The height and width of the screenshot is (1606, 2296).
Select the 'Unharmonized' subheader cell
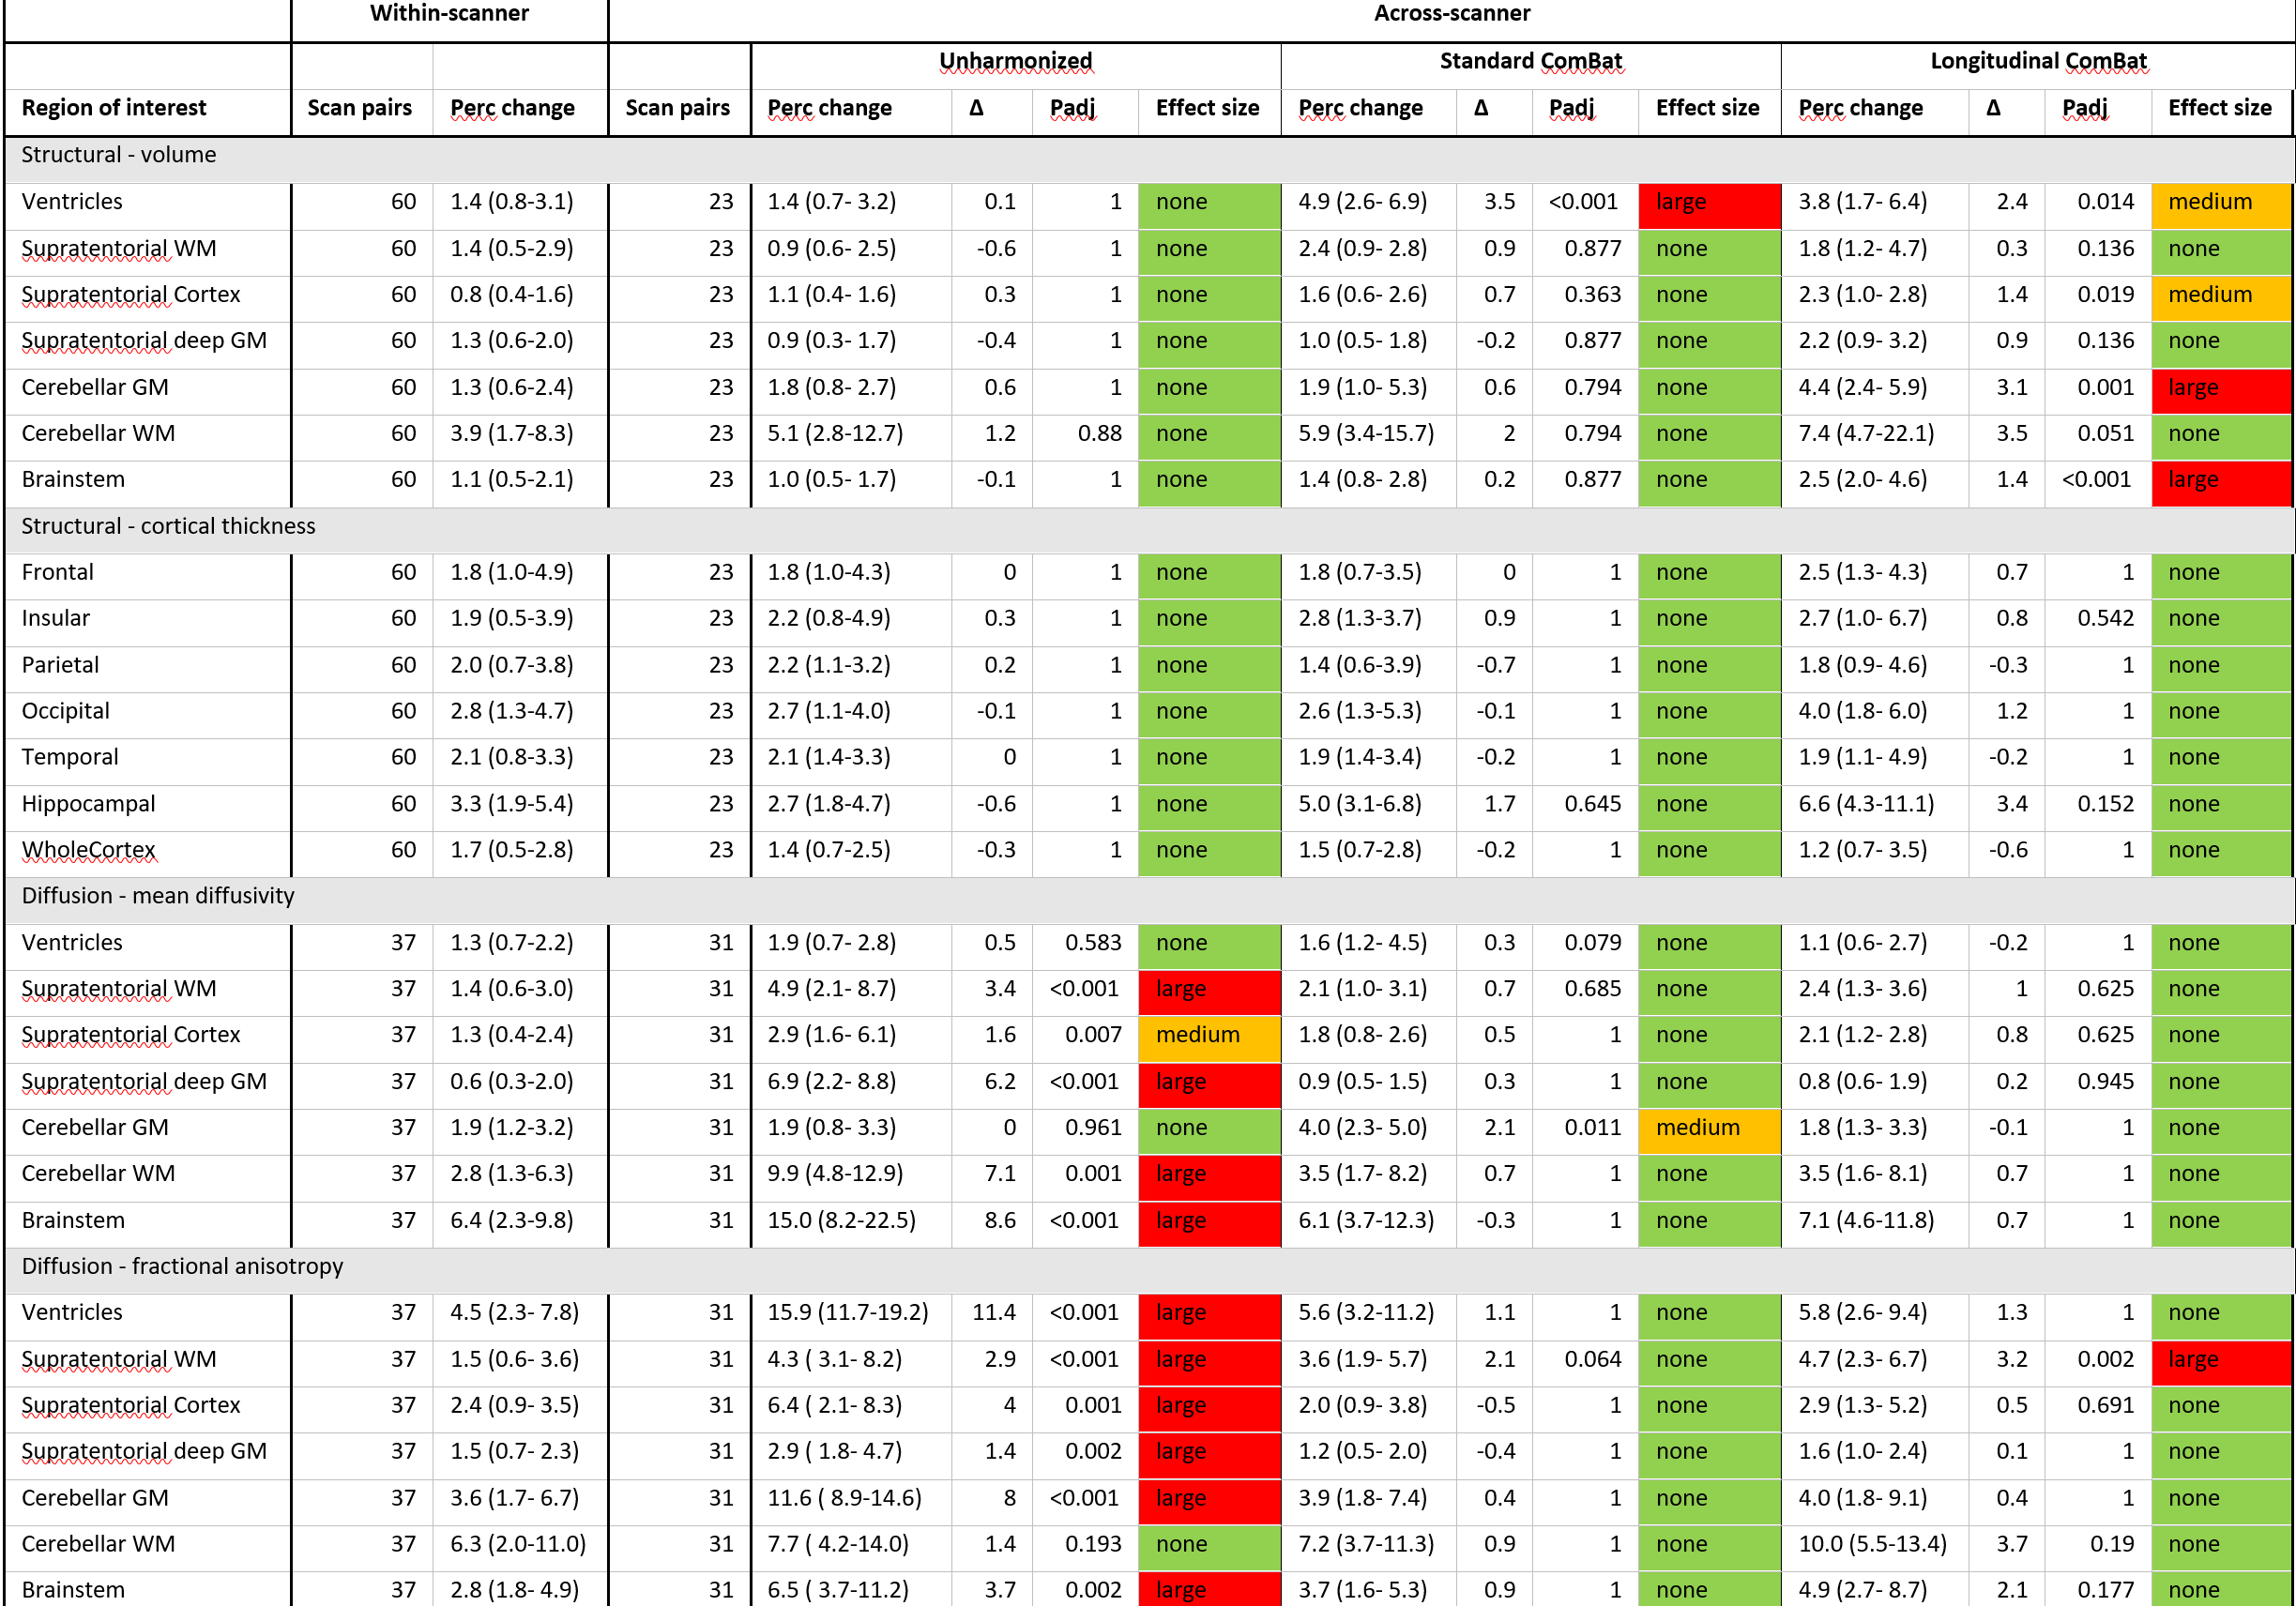(1015, 62)
